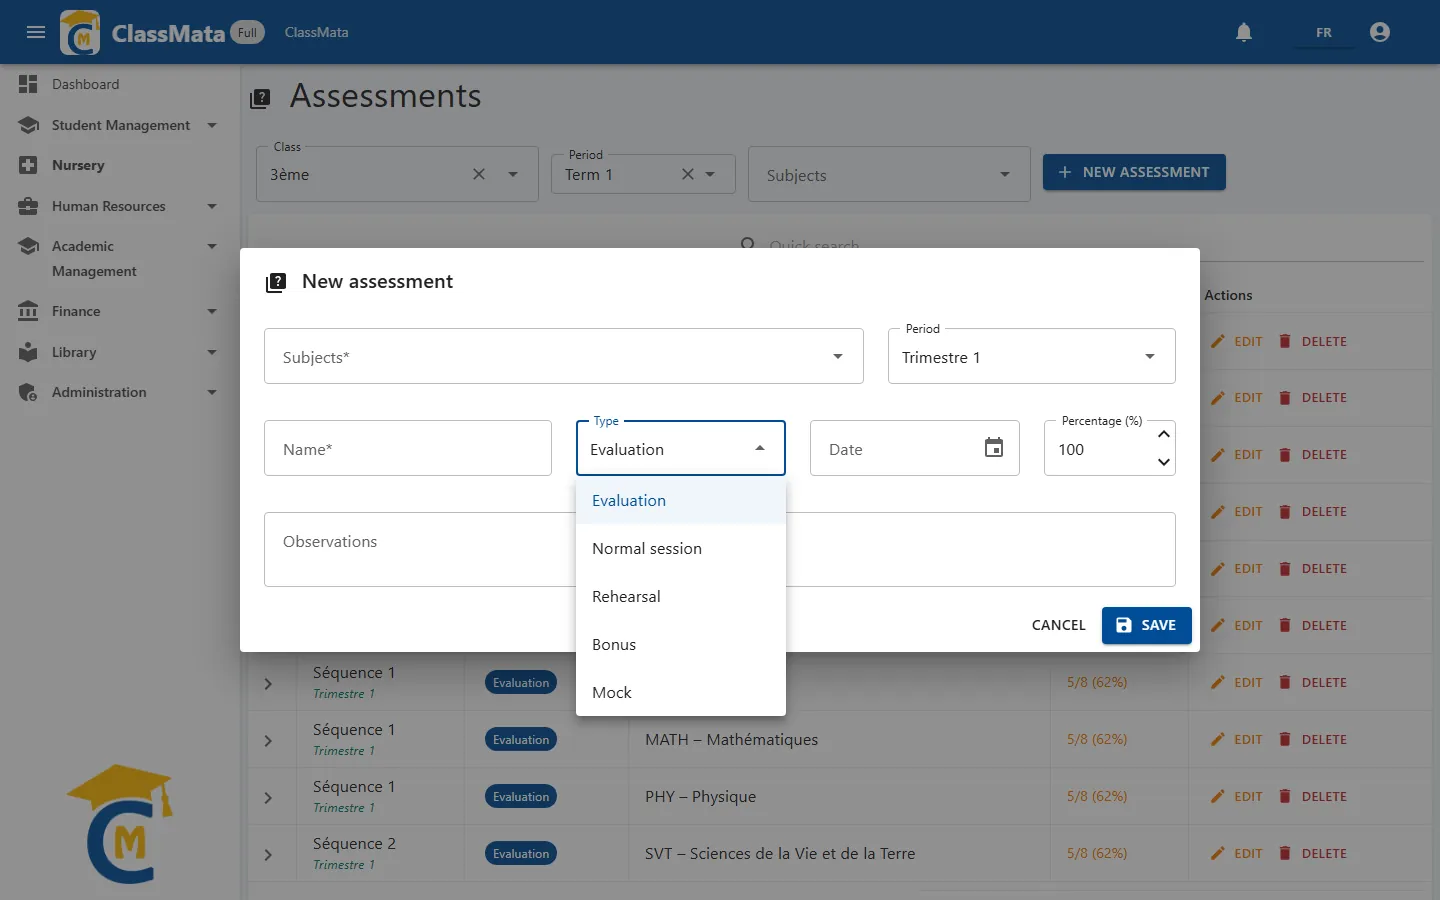Expand the Administration sidebar section
Viewport: 1440px width, 900px height.
click(x=120, y=392)
